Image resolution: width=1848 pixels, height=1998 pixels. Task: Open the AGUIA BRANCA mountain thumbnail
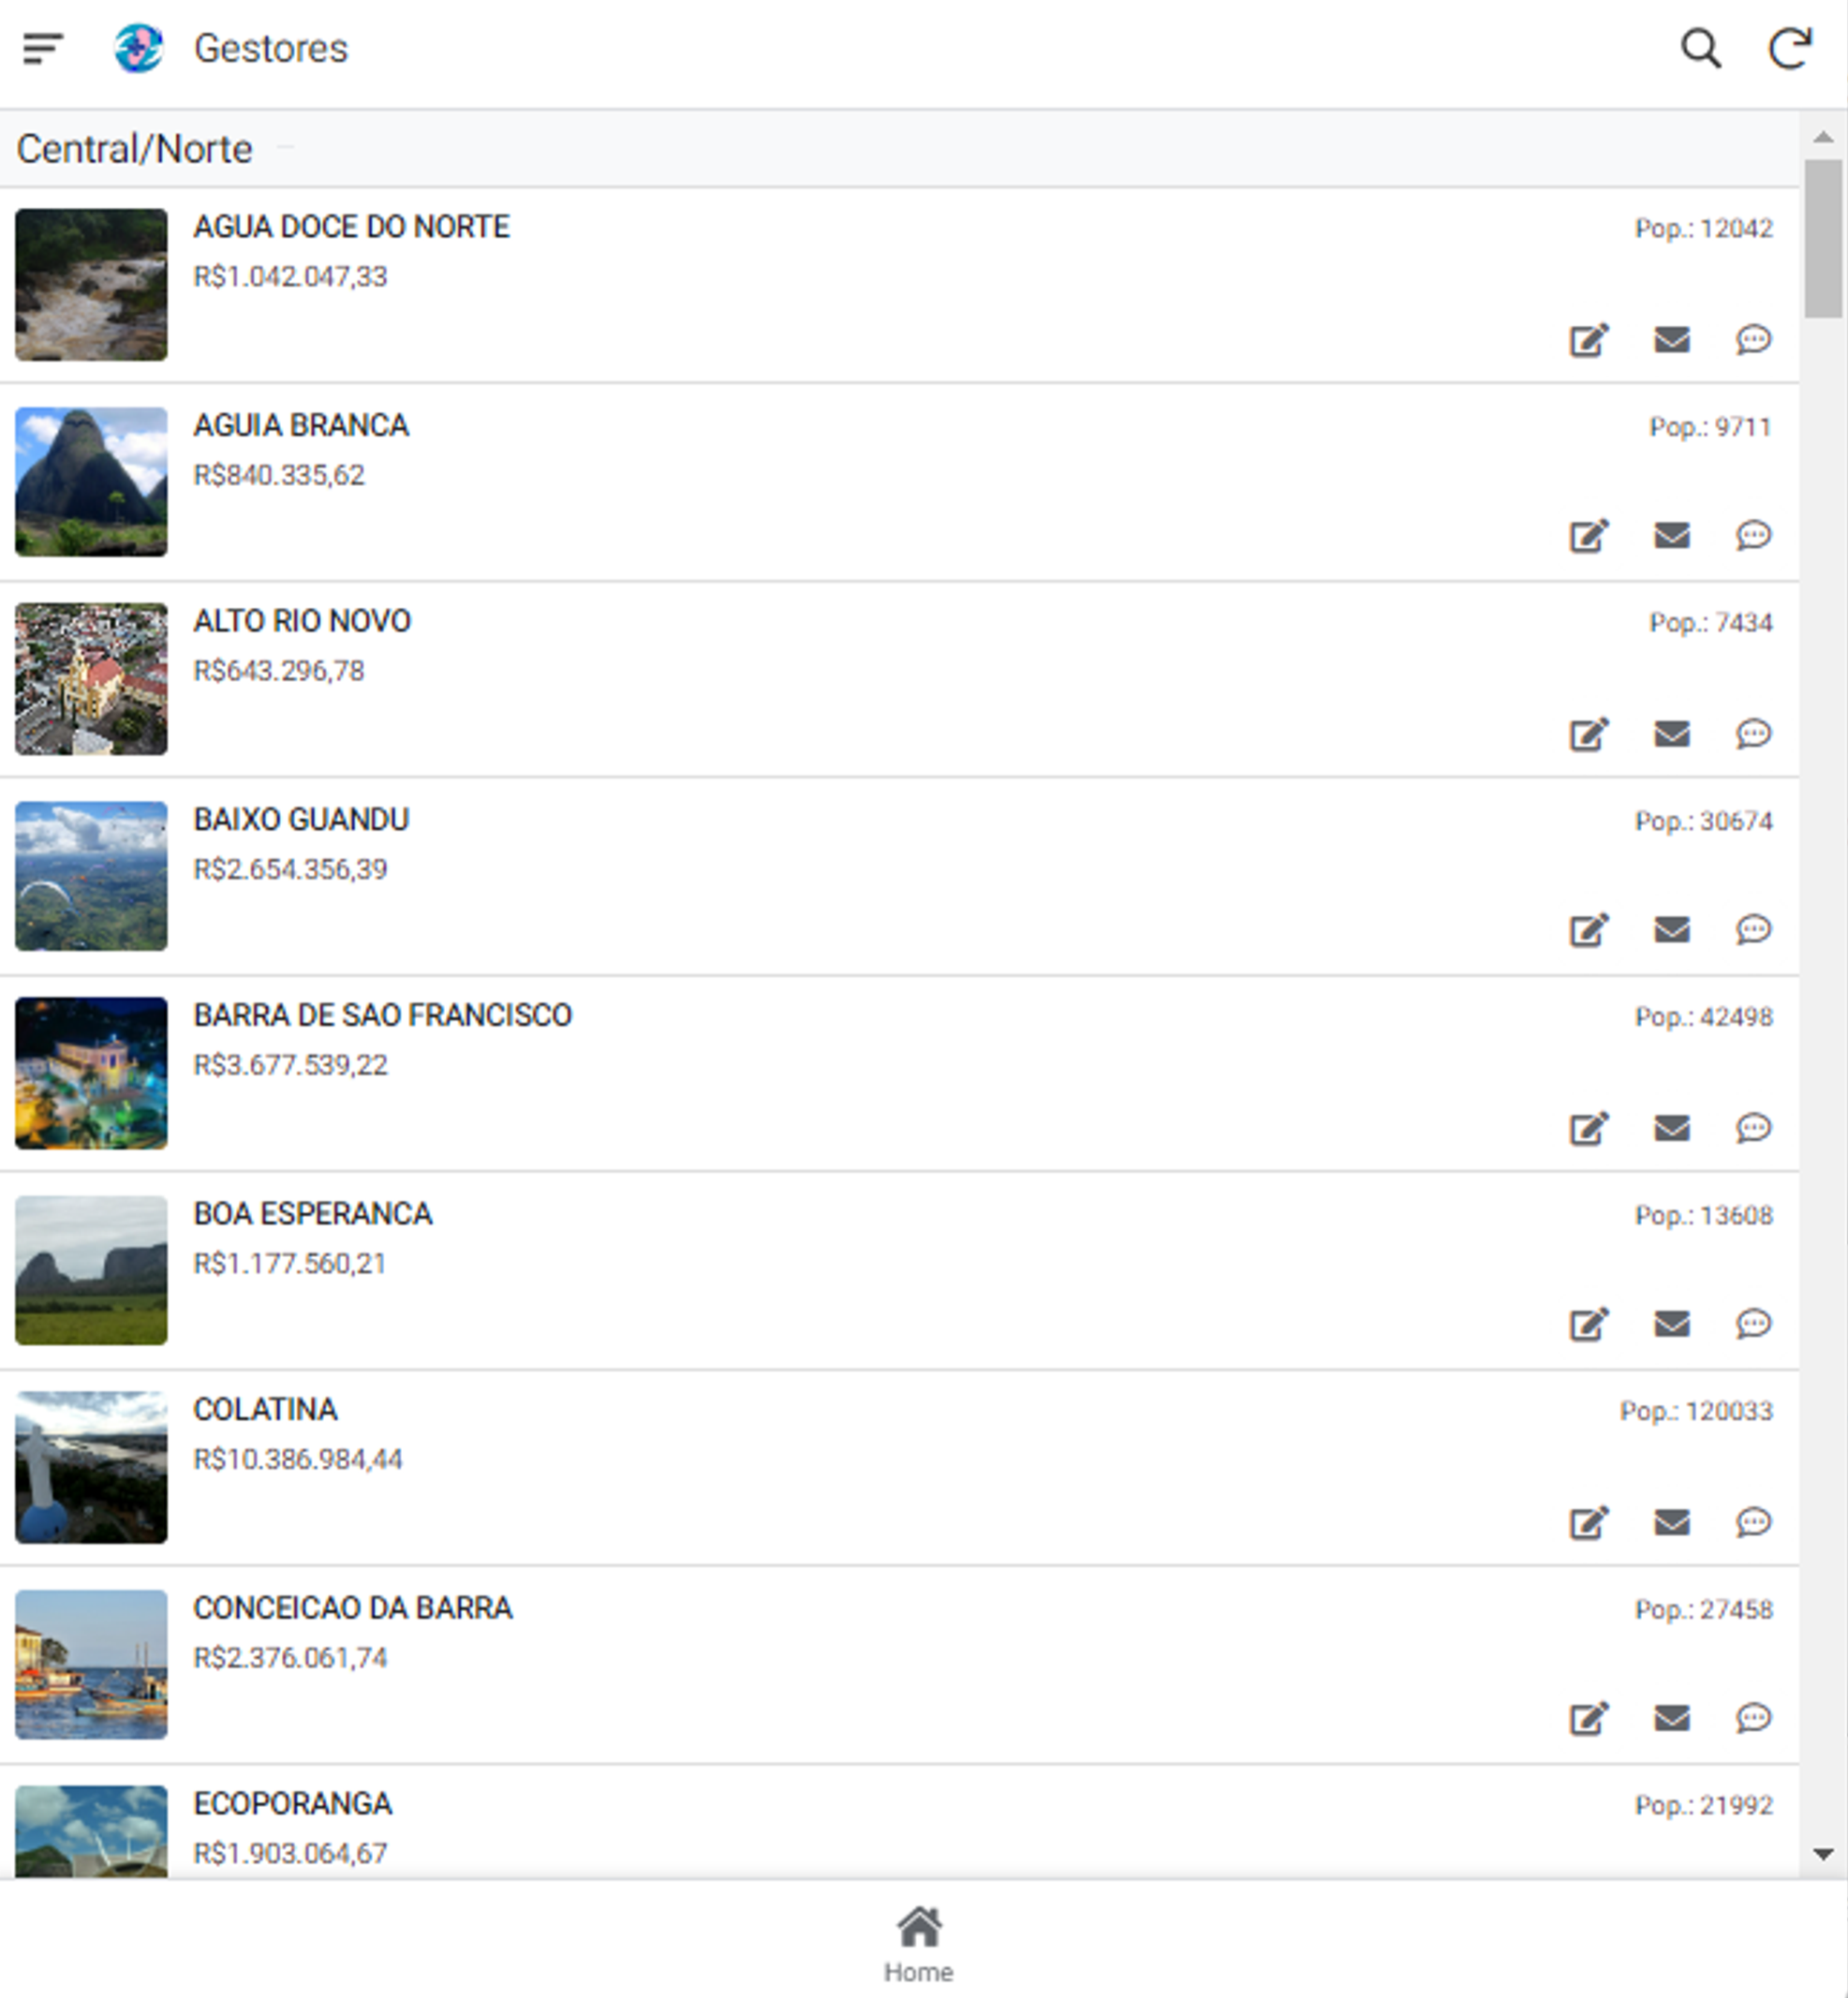pyautogui.click(x=91, y=481)
